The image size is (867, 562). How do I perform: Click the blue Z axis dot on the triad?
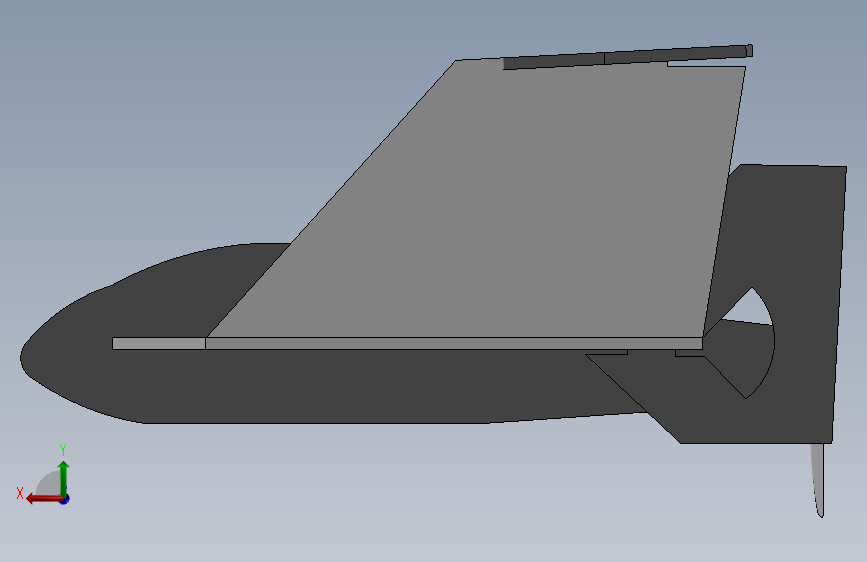coord(65,499)
